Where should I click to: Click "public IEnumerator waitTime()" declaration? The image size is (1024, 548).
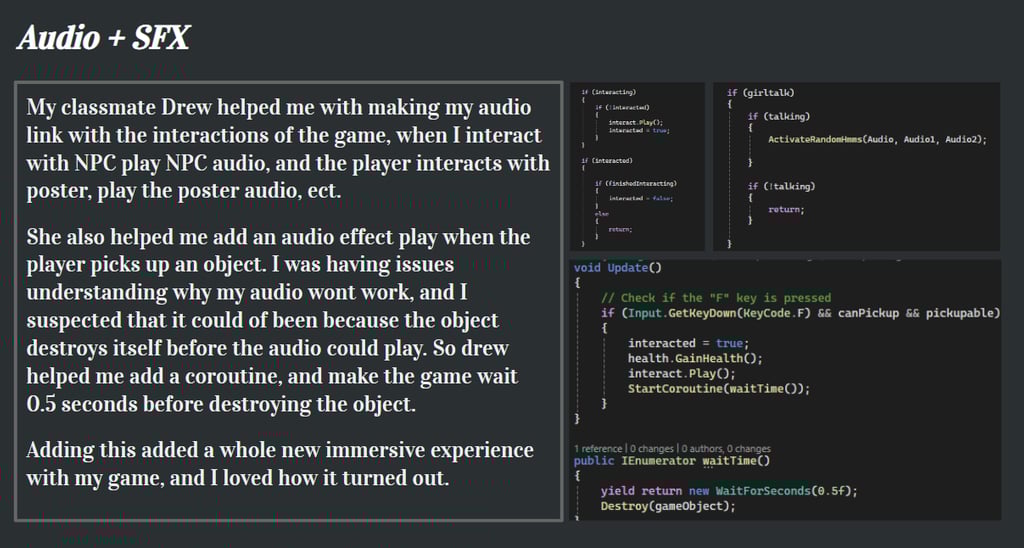click(672, 461)
